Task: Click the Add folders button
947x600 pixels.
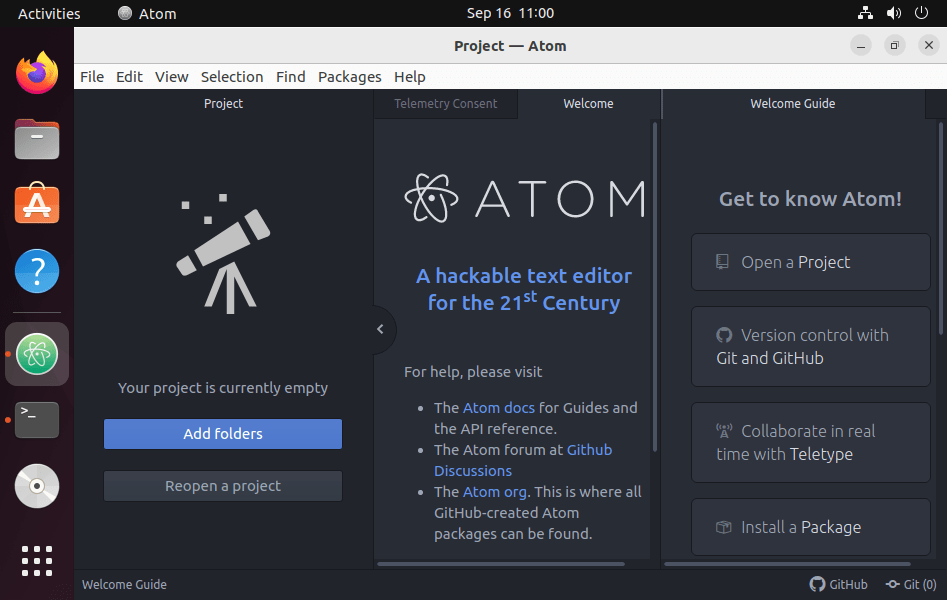Action: [222, 434]
